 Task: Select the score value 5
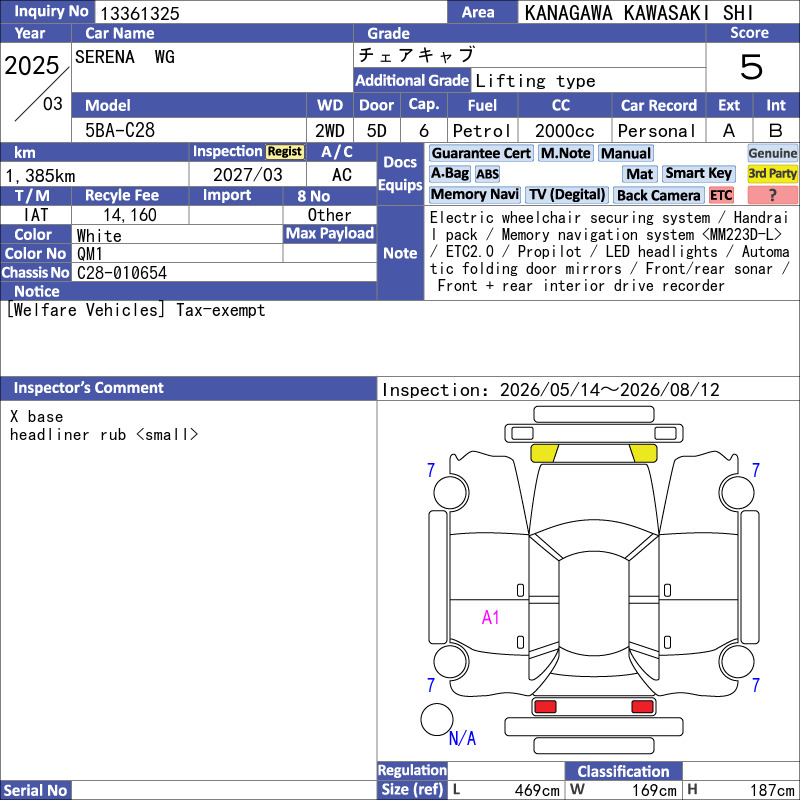pos(751,67)
